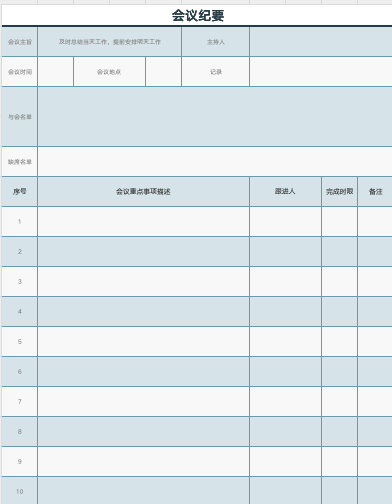Click the 记录 label cell
Screen dimensions: 392x504
click(x=216, y=72)
